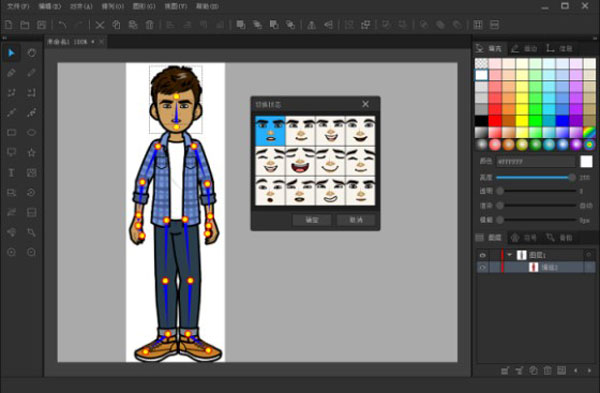The height and width of the screenshot is (393, 600).
Task: Select the arrow selection tool
Action: pyautogui.click(x=11, y=53)
